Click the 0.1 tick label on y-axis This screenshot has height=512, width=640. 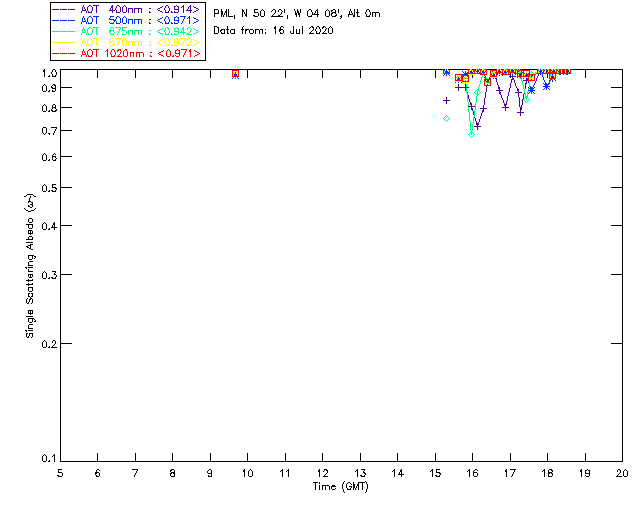point(48,459)
